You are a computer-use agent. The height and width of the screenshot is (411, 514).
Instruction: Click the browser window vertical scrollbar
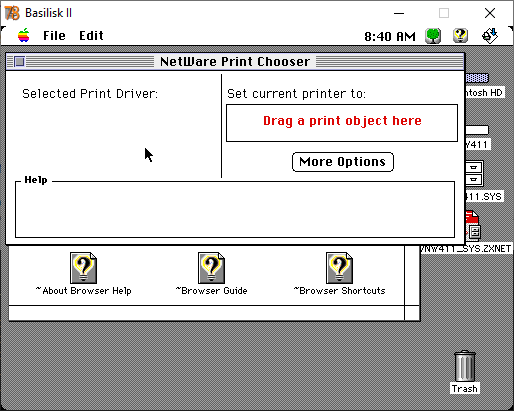[x=412, y=275]
